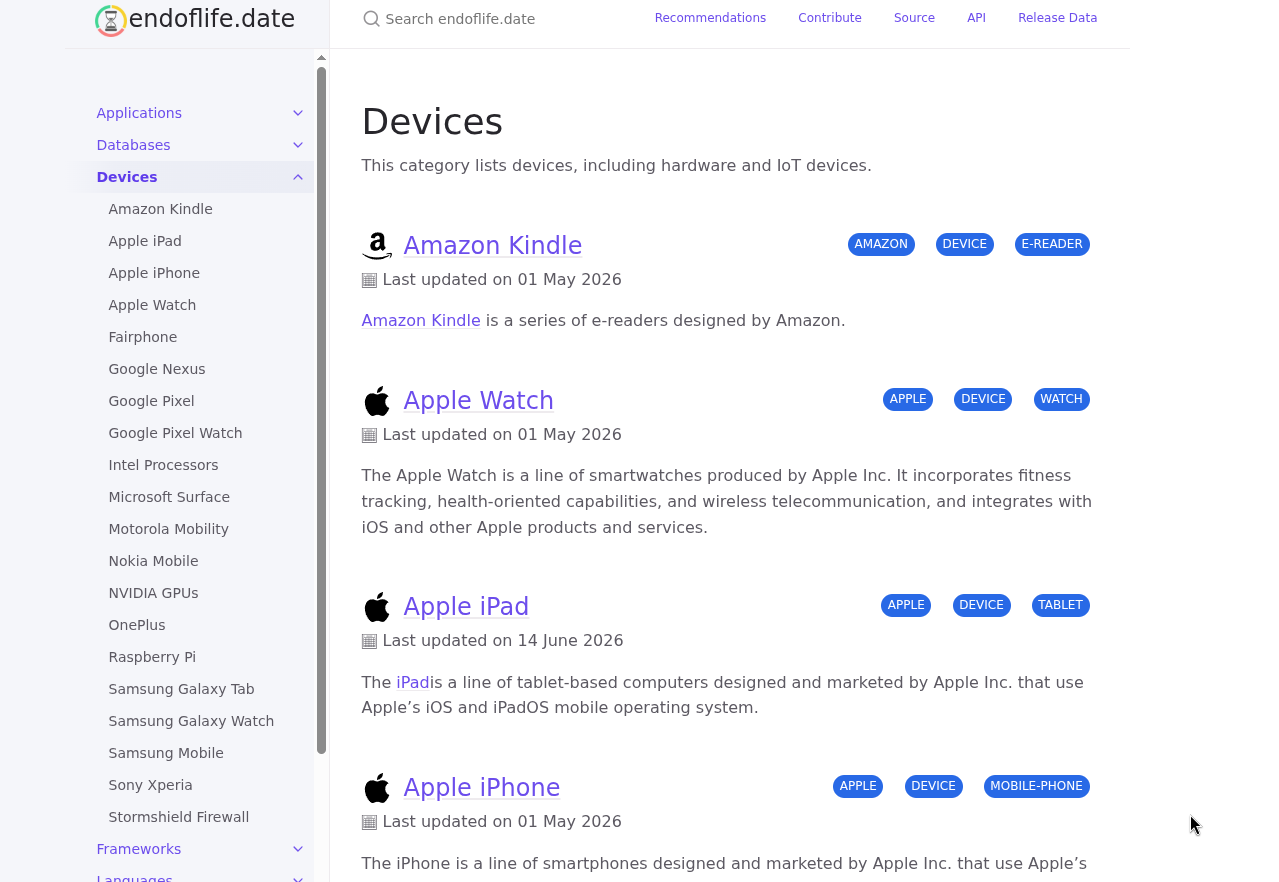The image size is (1279, 882).
Task: Click the DEVICE tag on Apple iPhone
Action: click(934, 786)
